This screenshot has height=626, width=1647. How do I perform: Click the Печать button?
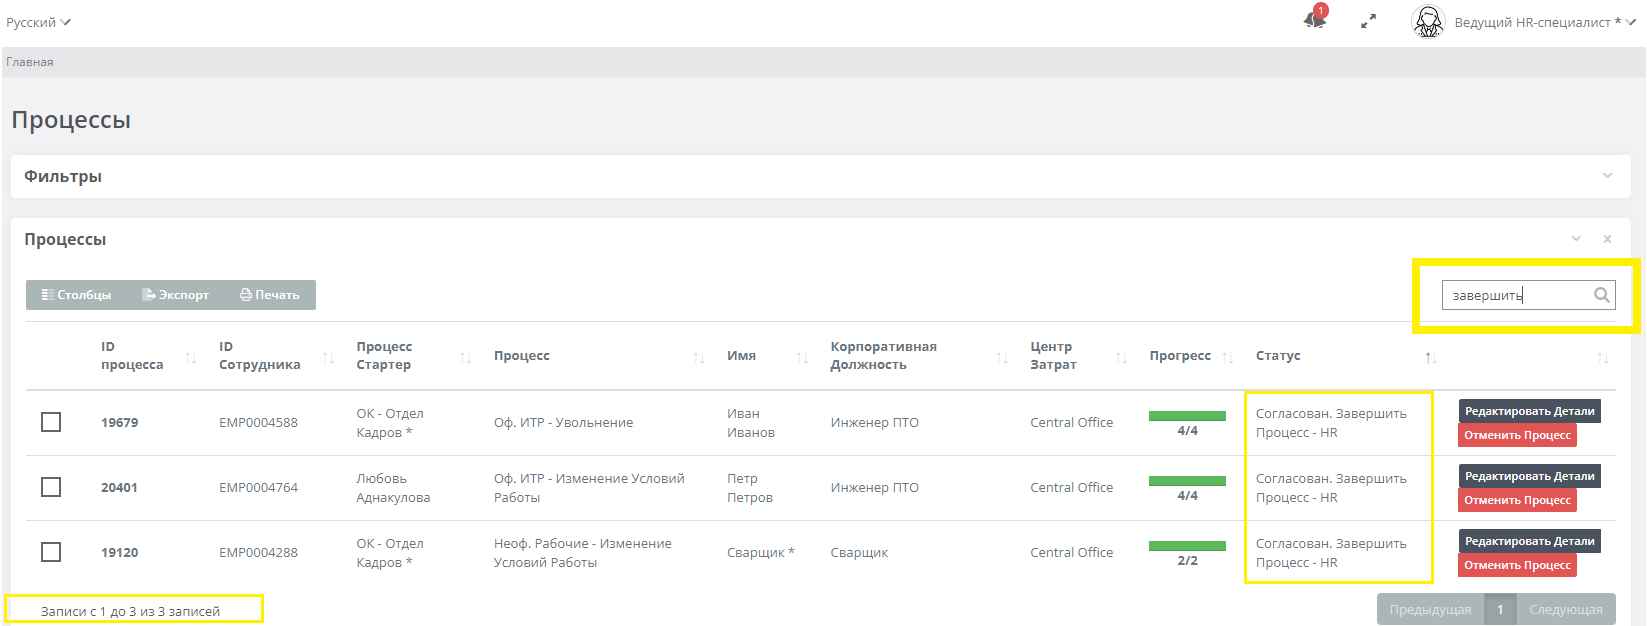(x=270, y=295)
